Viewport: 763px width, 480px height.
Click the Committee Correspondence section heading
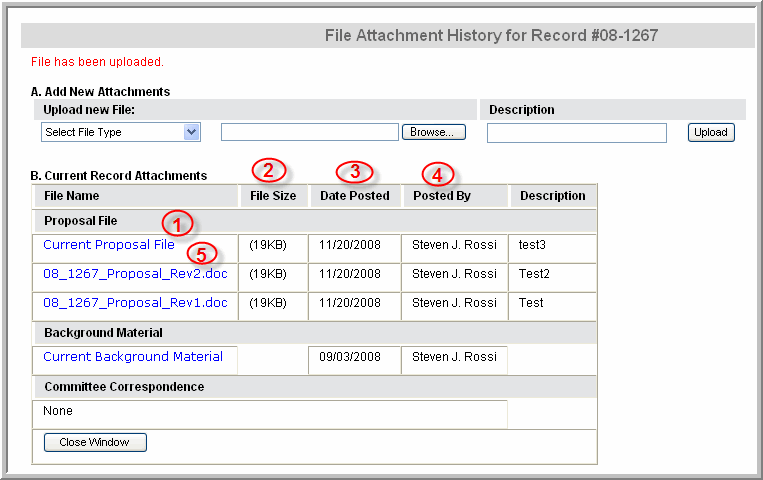point(124,387)
